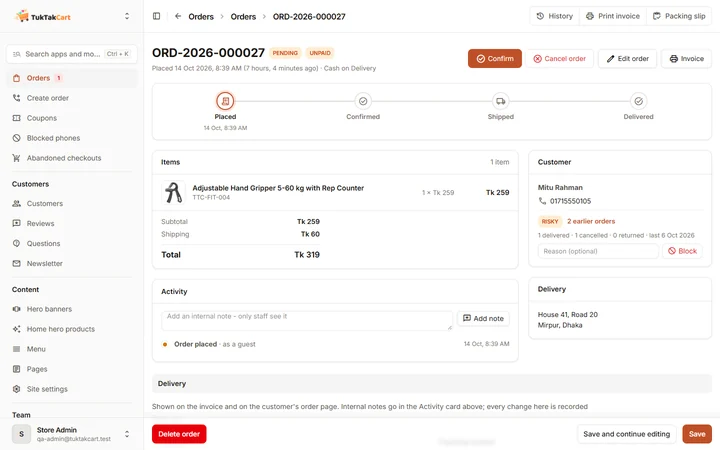The width and height of the screenshot is (720, 450).
Task: Open Questions in the sidebar
Action: coord(72,243)
